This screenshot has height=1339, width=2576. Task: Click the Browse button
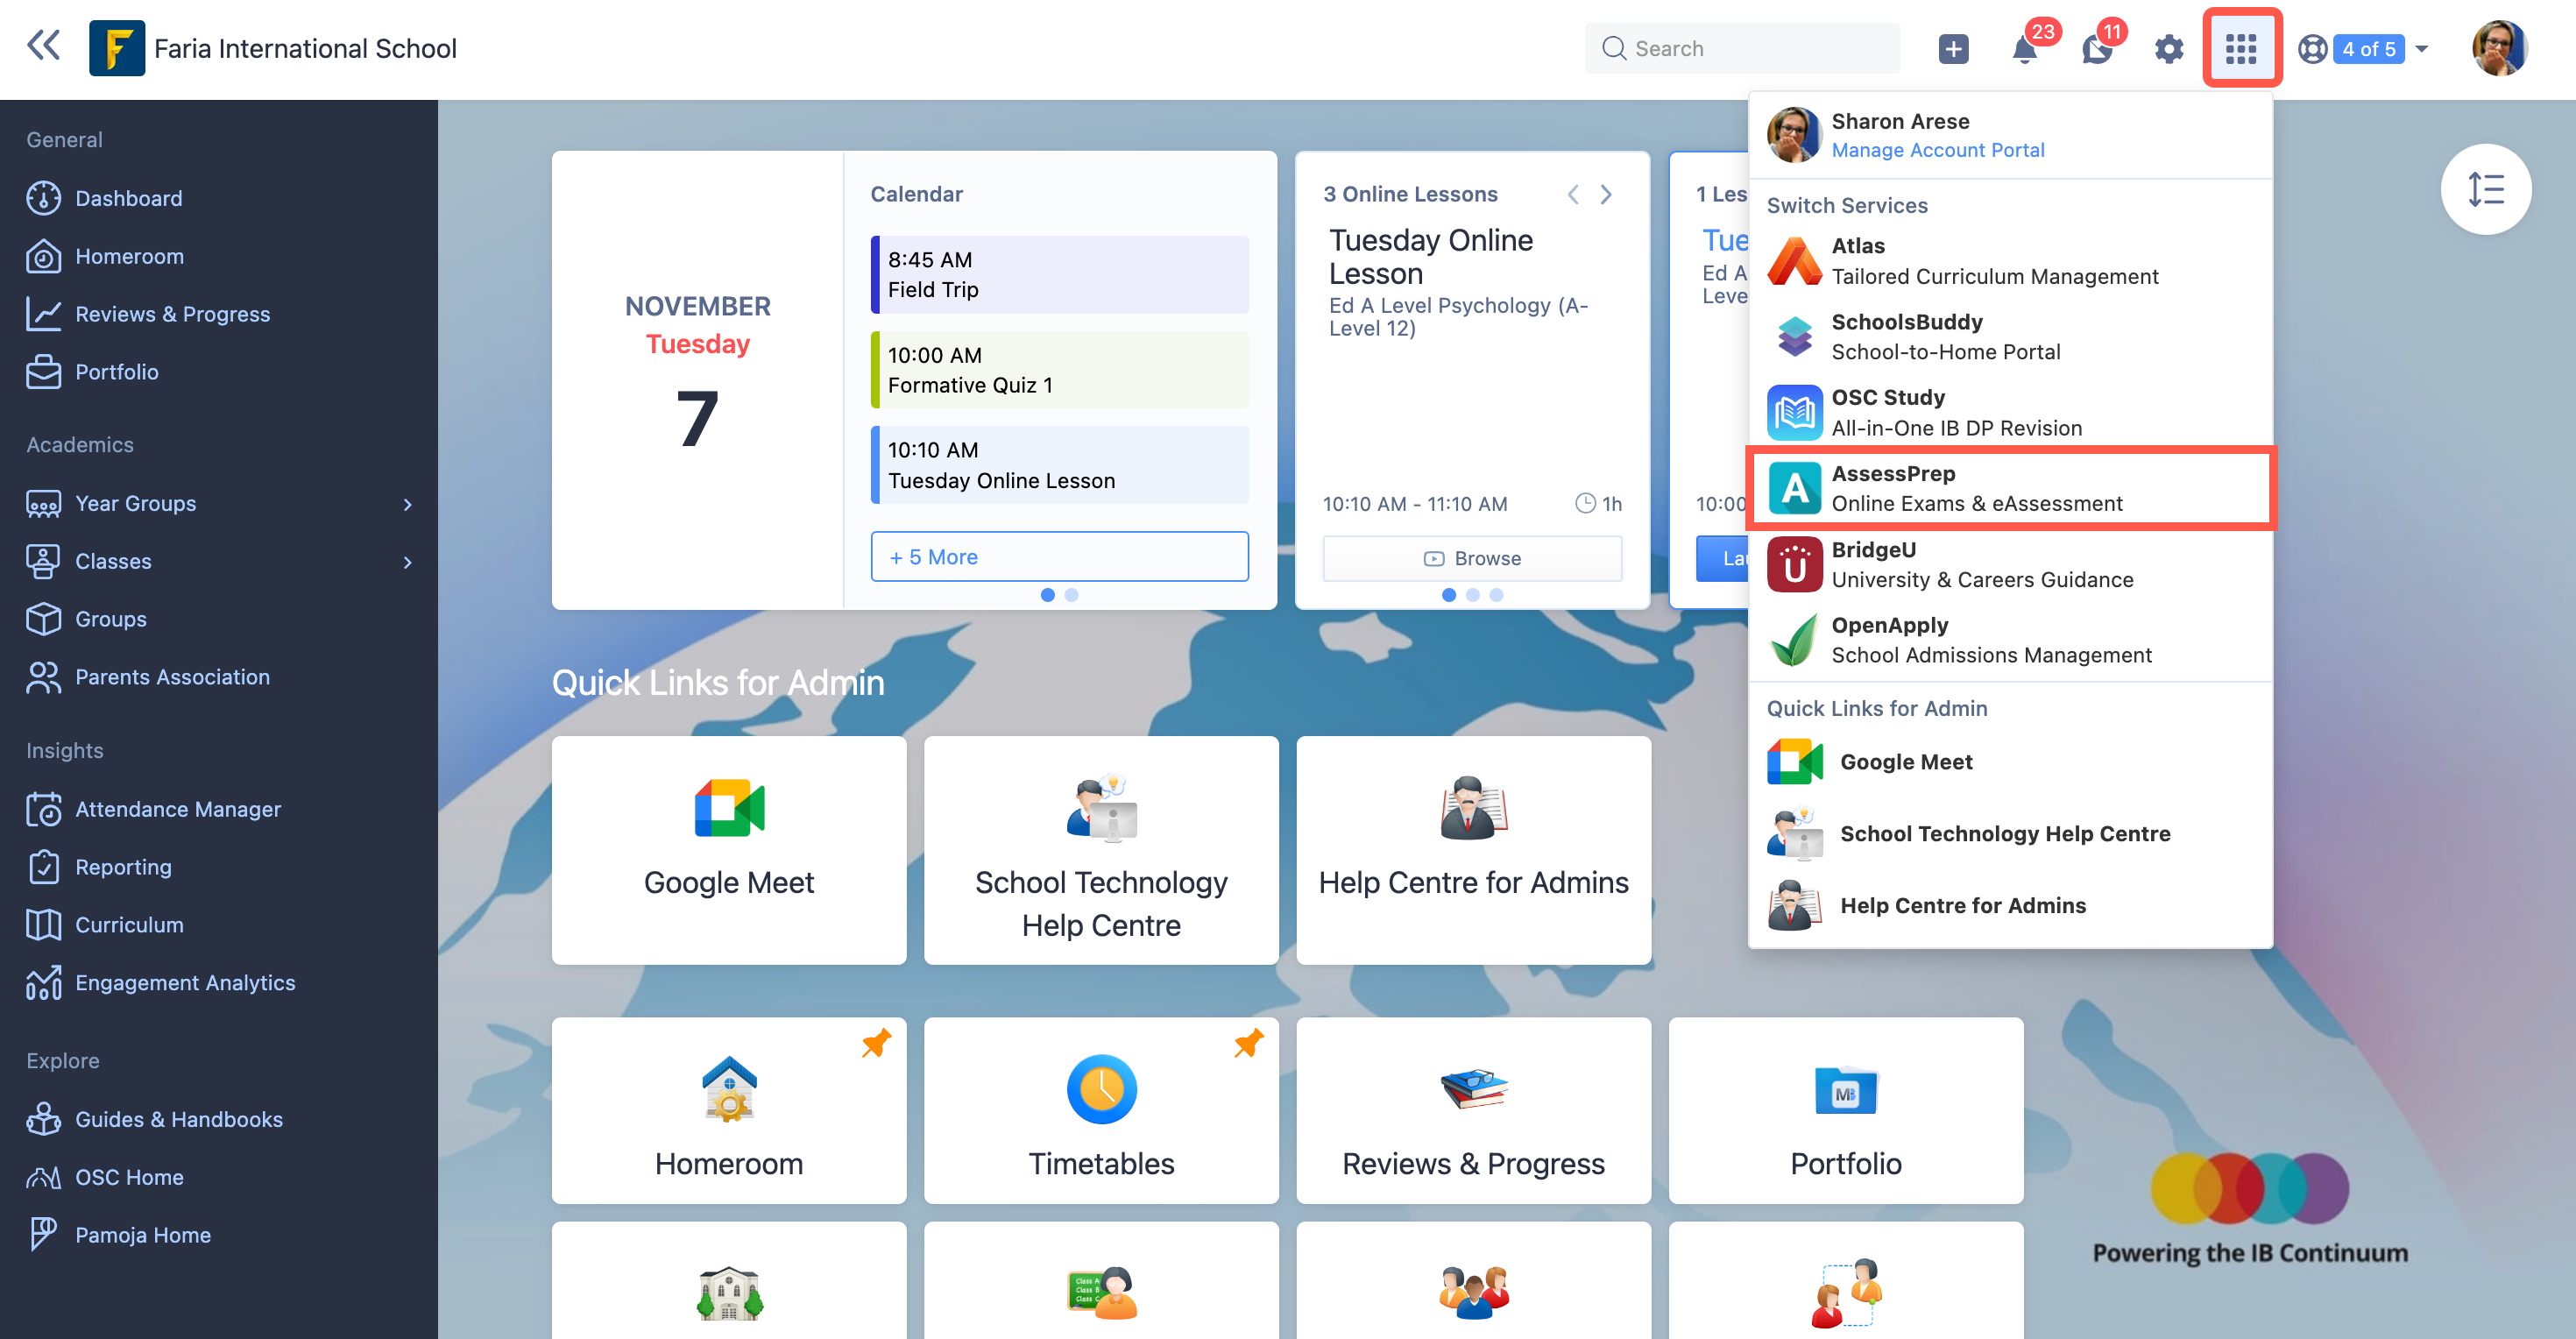1472,558
